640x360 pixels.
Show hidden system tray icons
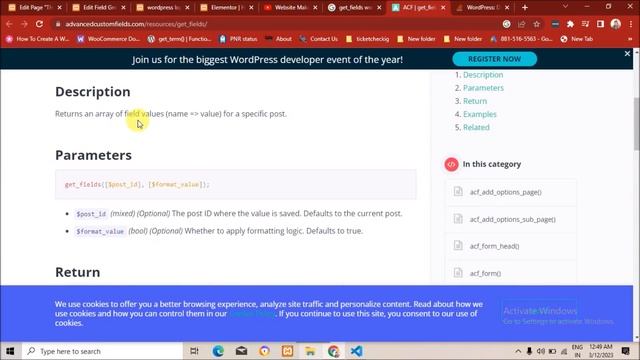tap(518, 351)
